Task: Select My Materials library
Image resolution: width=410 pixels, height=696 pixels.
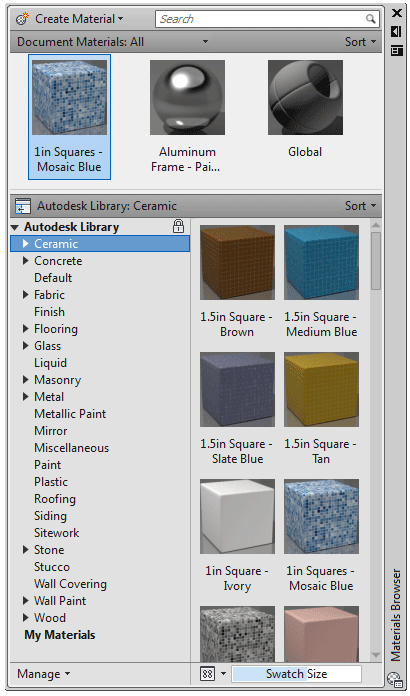Action: coord(60,635)
